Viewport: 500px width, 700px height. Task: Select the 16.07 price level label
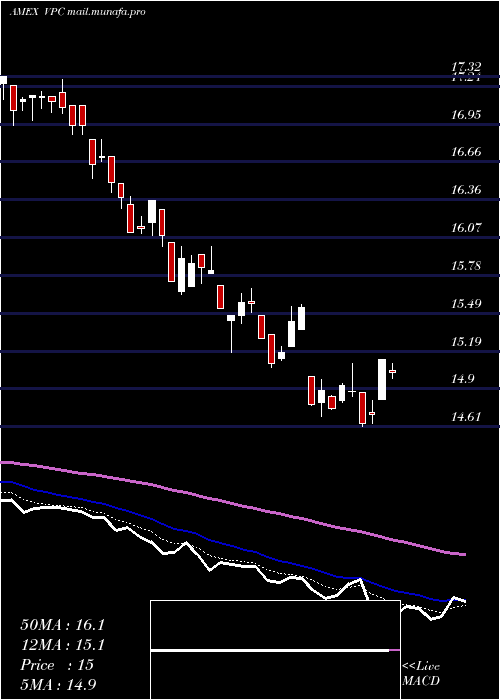coord(466,228)
